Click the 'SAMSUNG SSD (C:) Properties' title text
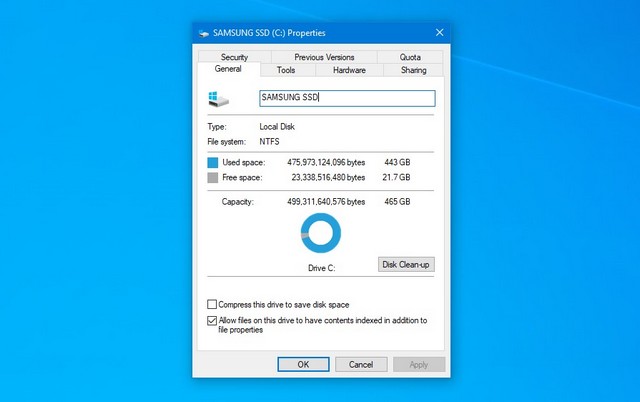 tap(269, 33)
